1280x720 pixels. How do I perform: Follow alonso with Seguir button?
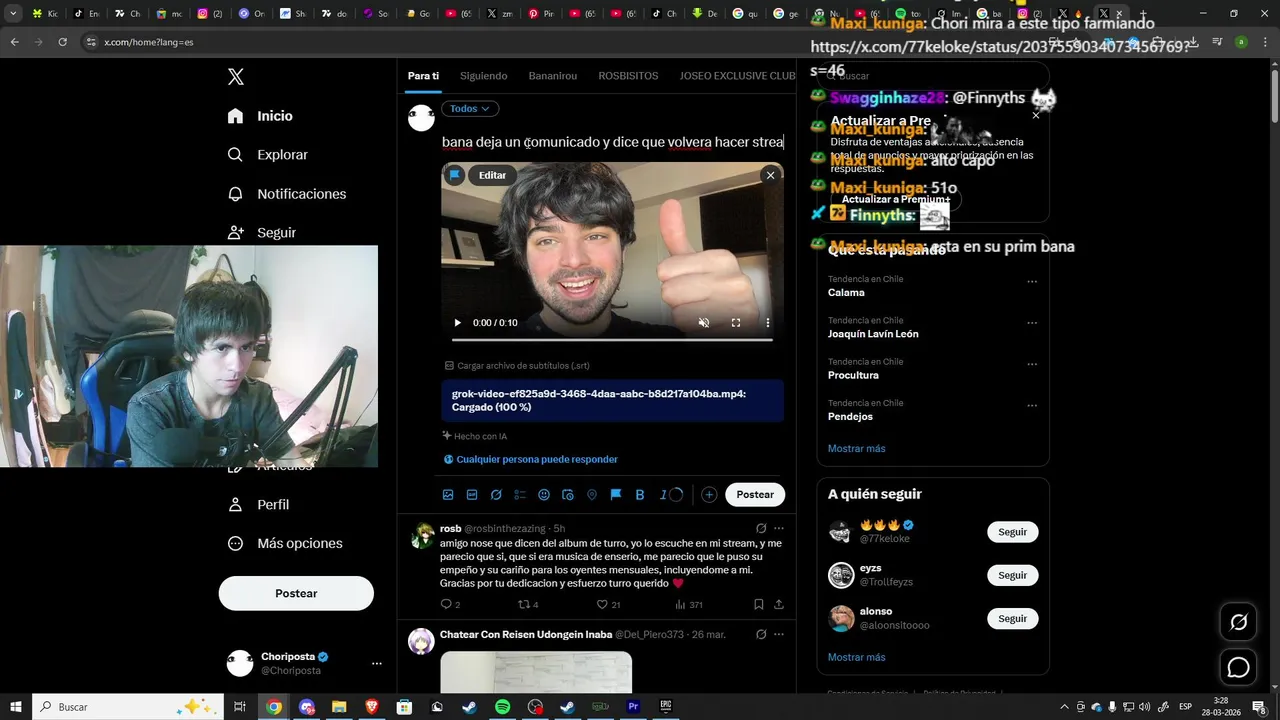click(1013, 618)
